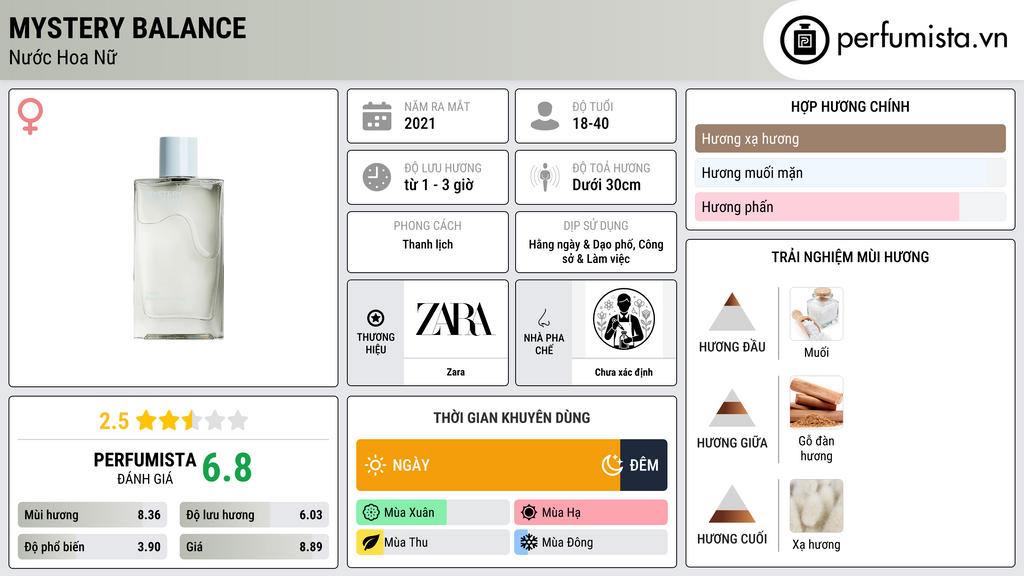The width and height of the screenshot is (1024, 576).
Task: Click the Hương xạ hương accord bar
Action: (x=850, y=138)
